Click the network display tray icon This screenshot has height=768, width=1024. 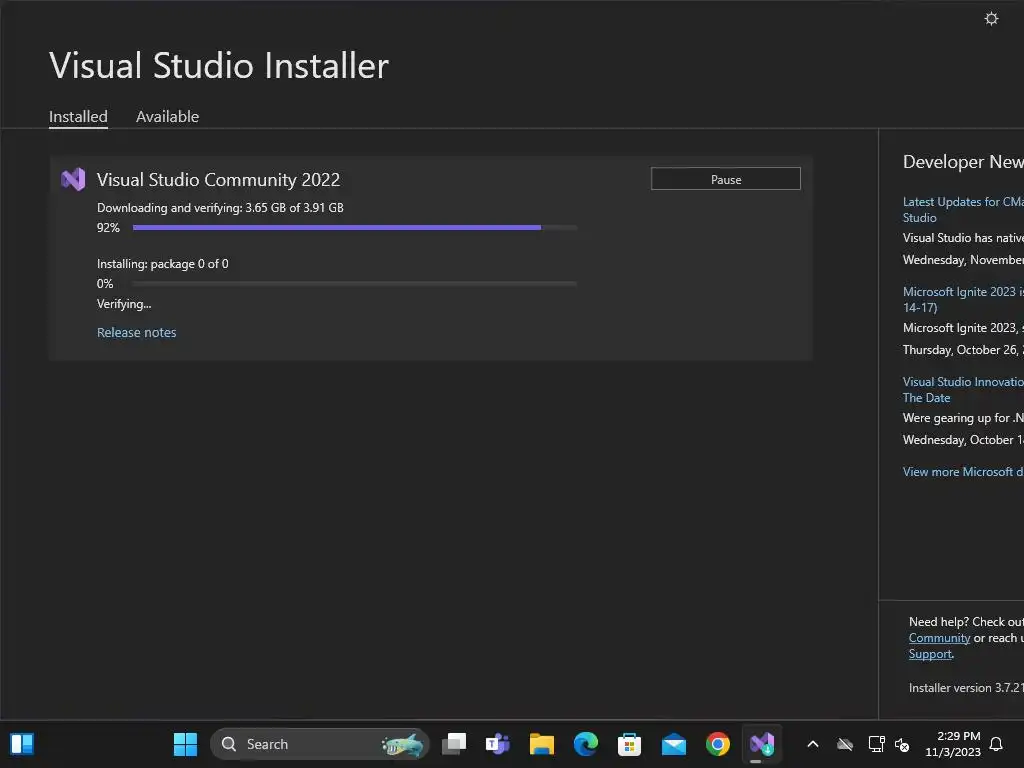[x=876, y=744]
